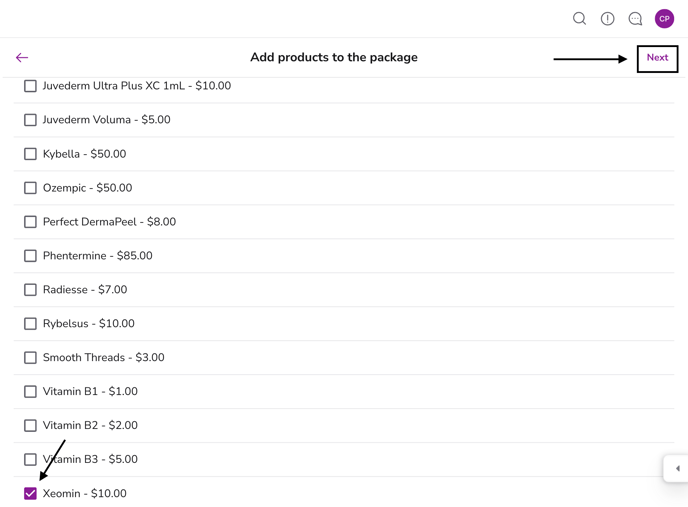The width and height of the screenshot is (688, 507).
Task: Open the chat messages icon
Action: pyautogui.click(x=635, y=19)
